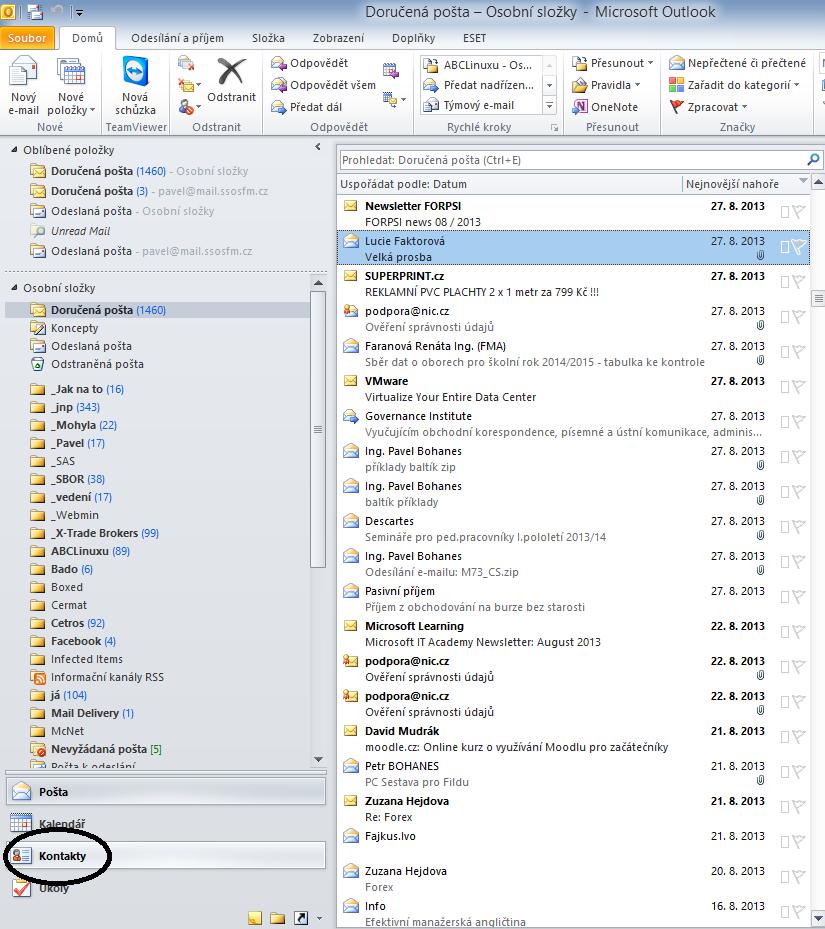Screen dimensions: 825x929
Task: Expand the Rychlé kroky gallery
Action: tap(549, 105)
